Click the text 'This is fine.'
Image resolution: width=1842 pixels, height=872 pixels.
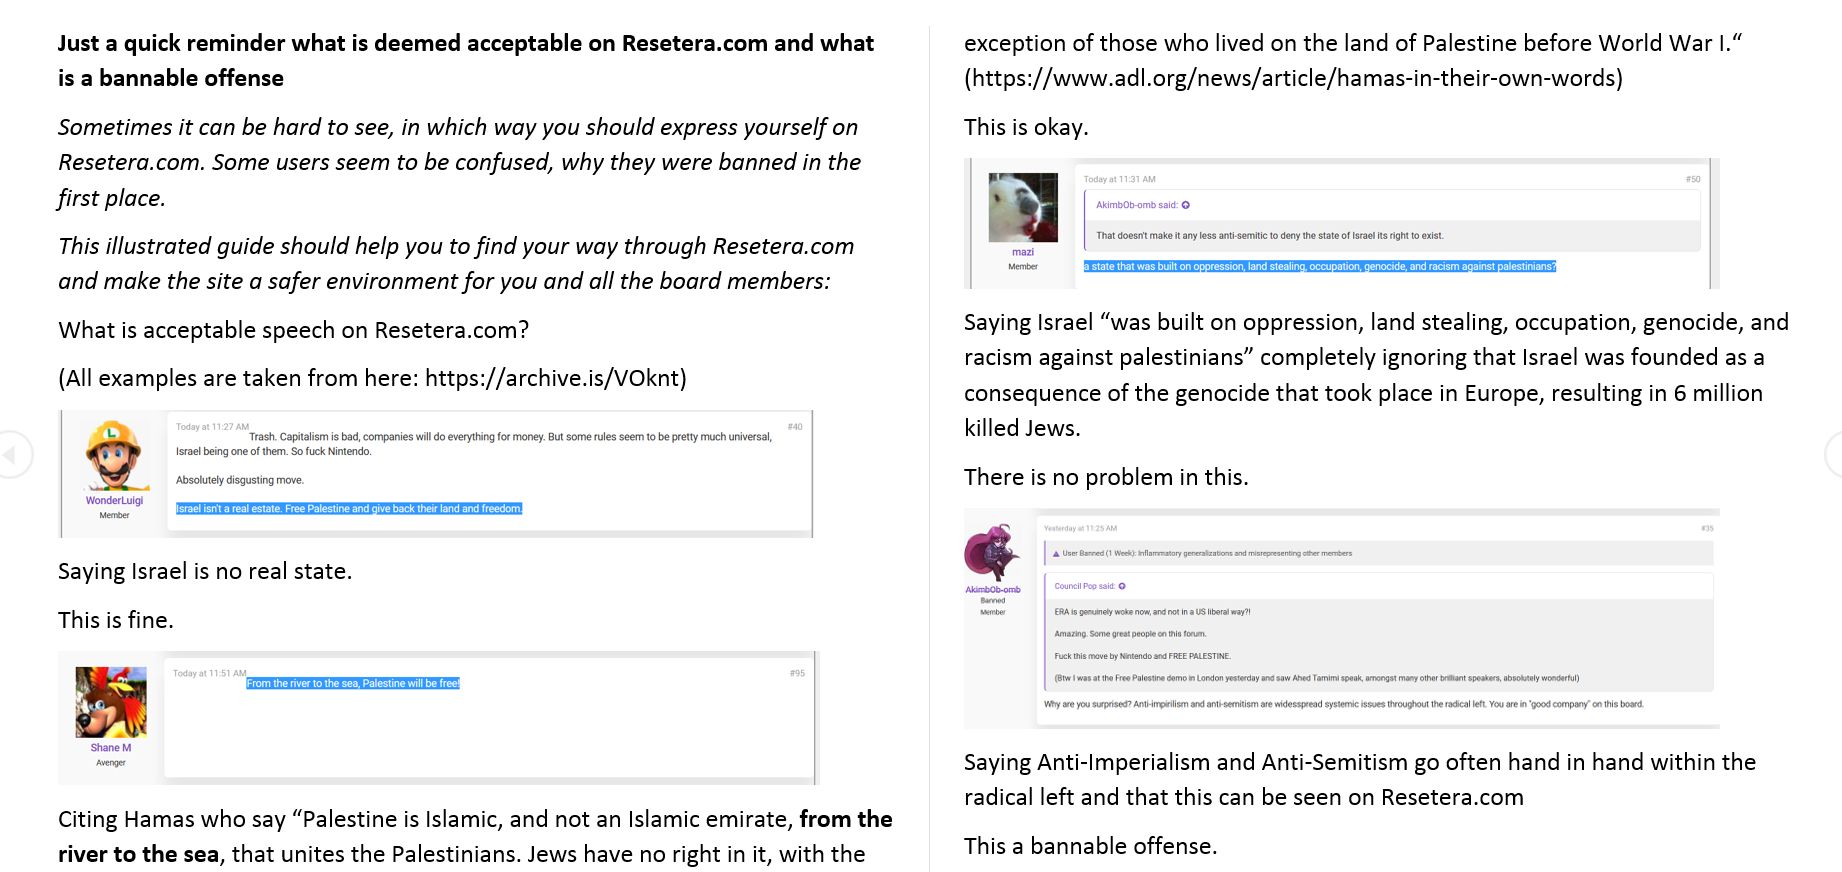click(116, 620)
